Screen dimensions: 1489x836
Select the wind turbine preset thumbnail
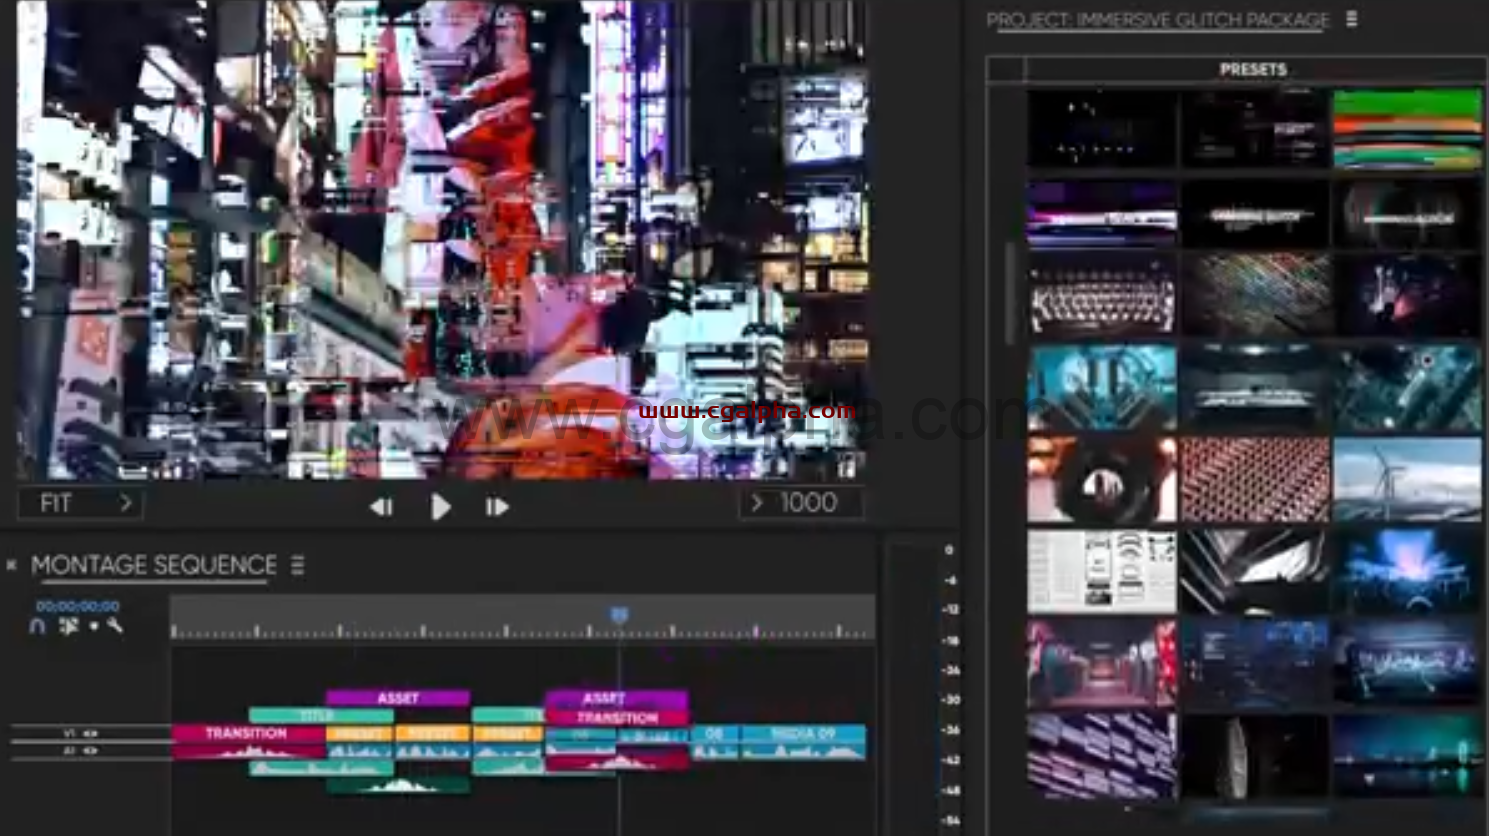pyautogui.click(x=1407, y=479)
